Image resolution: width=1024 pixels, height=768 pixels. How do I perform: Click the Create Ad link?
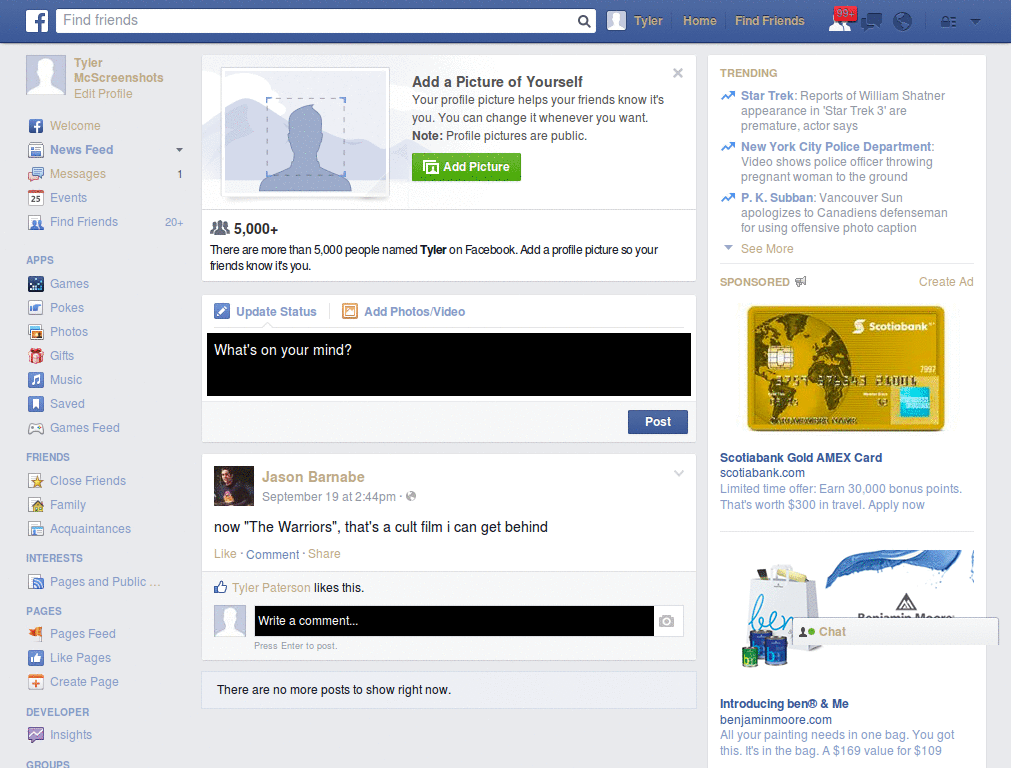click(x=946, y=282)
